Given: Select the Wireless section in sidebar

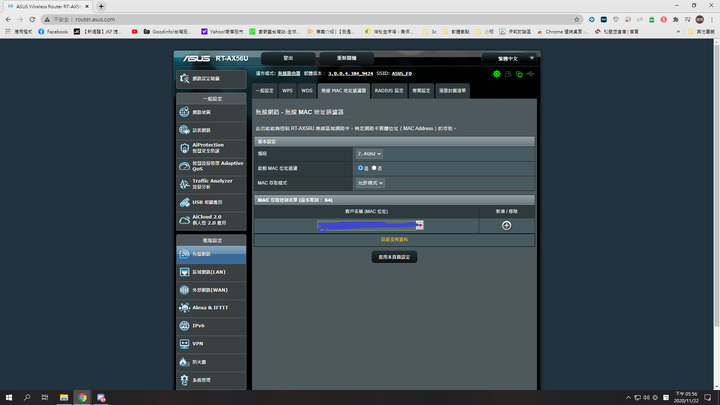Looking at the screenshot, I should point(211,254).
